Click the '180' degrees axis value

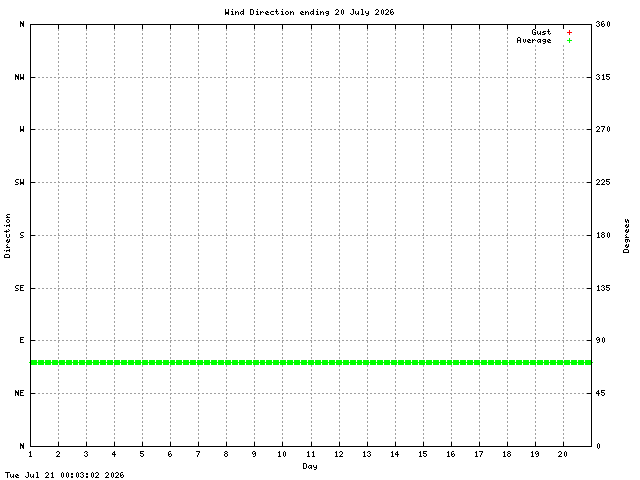603,236
